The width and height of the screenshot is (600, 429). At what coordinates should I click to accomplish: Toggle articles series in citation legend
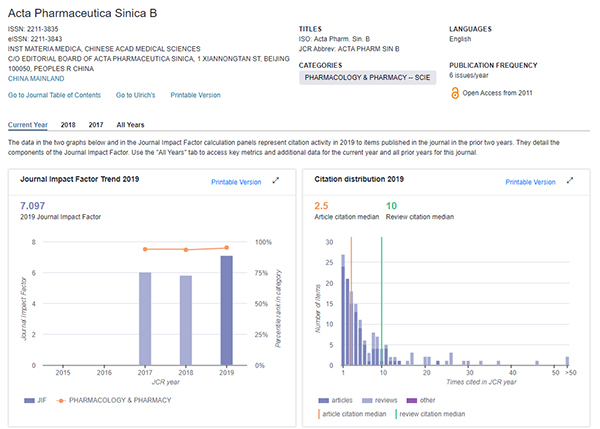click(x=323, y=400)
